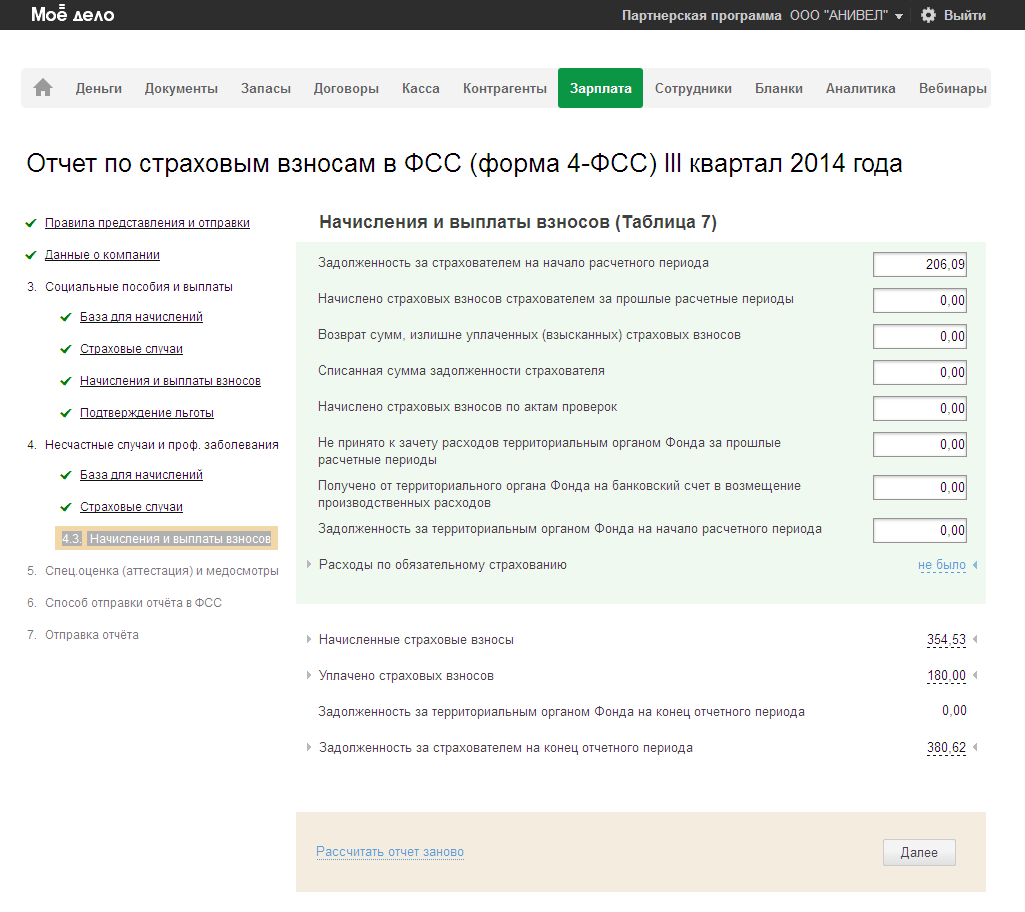Viewport: 1025px width, 912px height.
Task: Click the home icon in navigation bar
Action: (43, 88)
